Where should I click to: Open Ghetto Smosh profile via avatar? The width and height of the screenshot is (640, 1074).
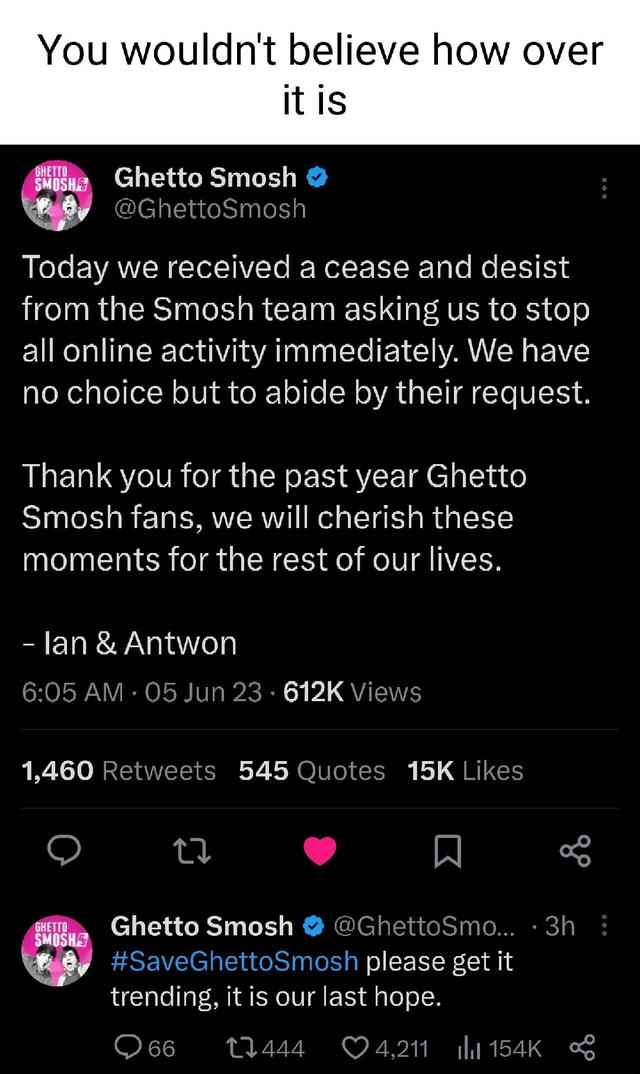56,194
